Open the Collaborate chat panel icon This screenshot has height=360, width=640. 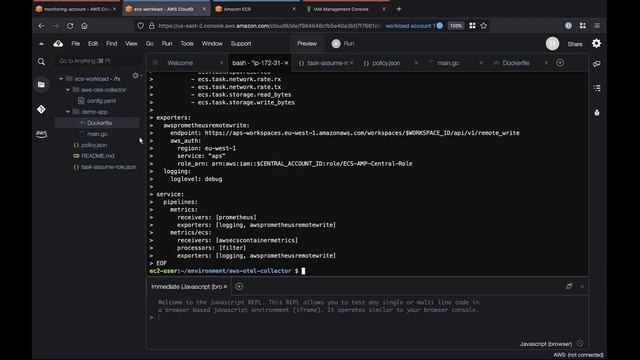coord(597,64)
